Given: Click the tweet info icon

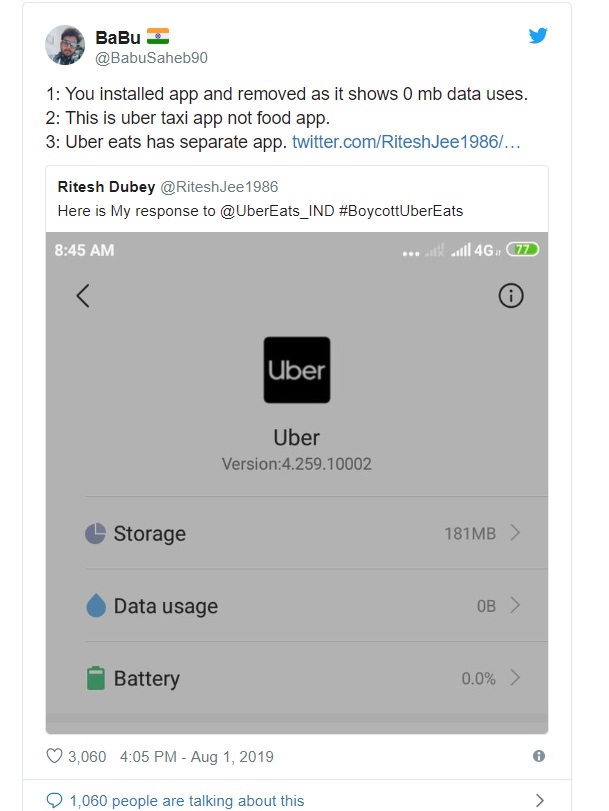Looking at the screenshot, I should tap(539, 756).
